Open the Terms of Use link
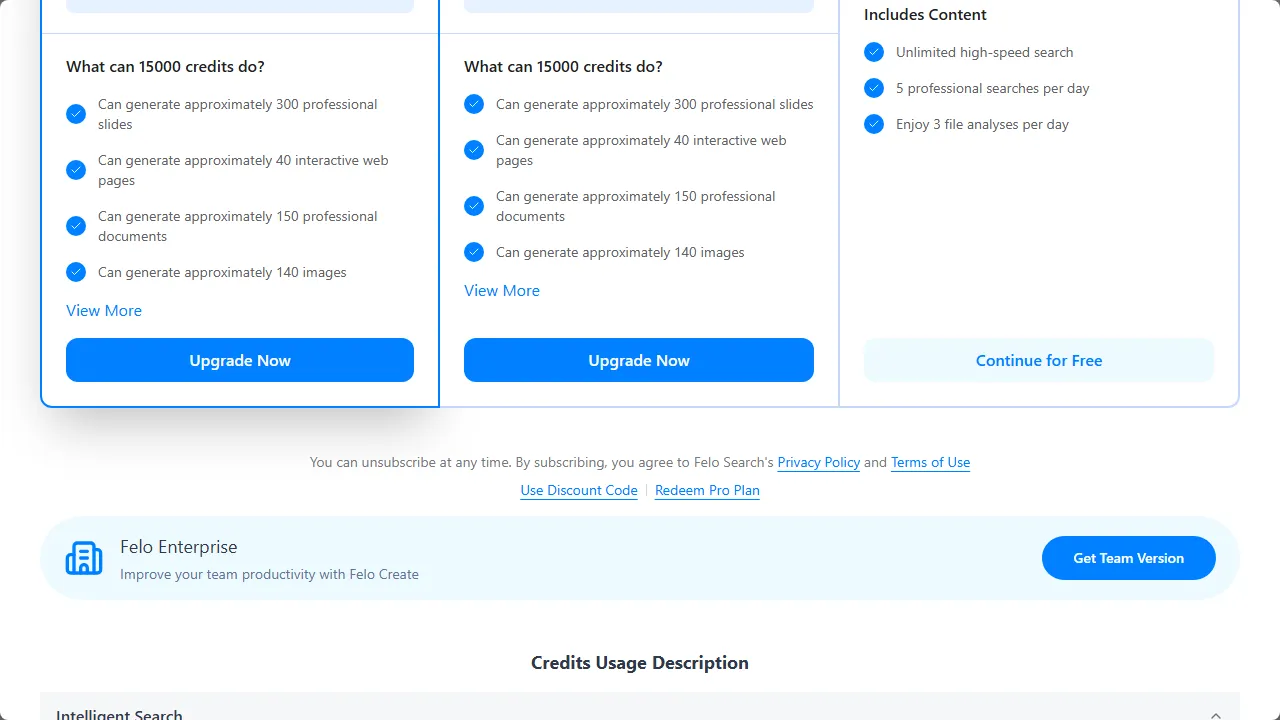The width and height of the screenshot is (1280, 720). click(931, 462)
